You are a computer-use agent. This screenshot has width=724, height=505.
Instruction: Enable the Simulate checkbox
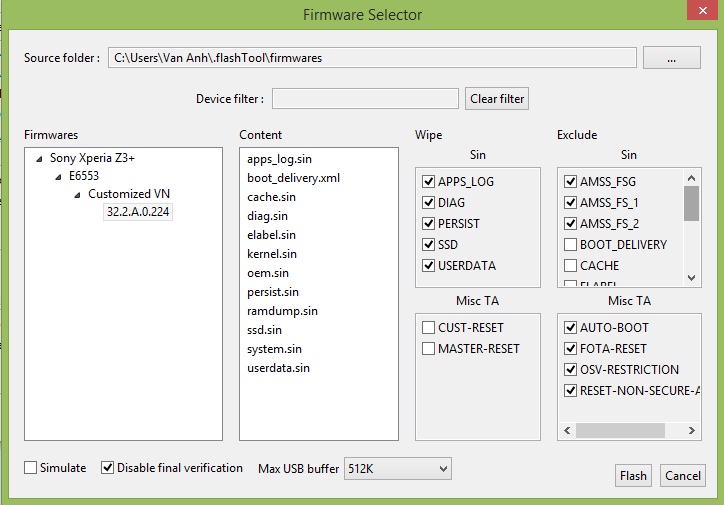point(30,468)
